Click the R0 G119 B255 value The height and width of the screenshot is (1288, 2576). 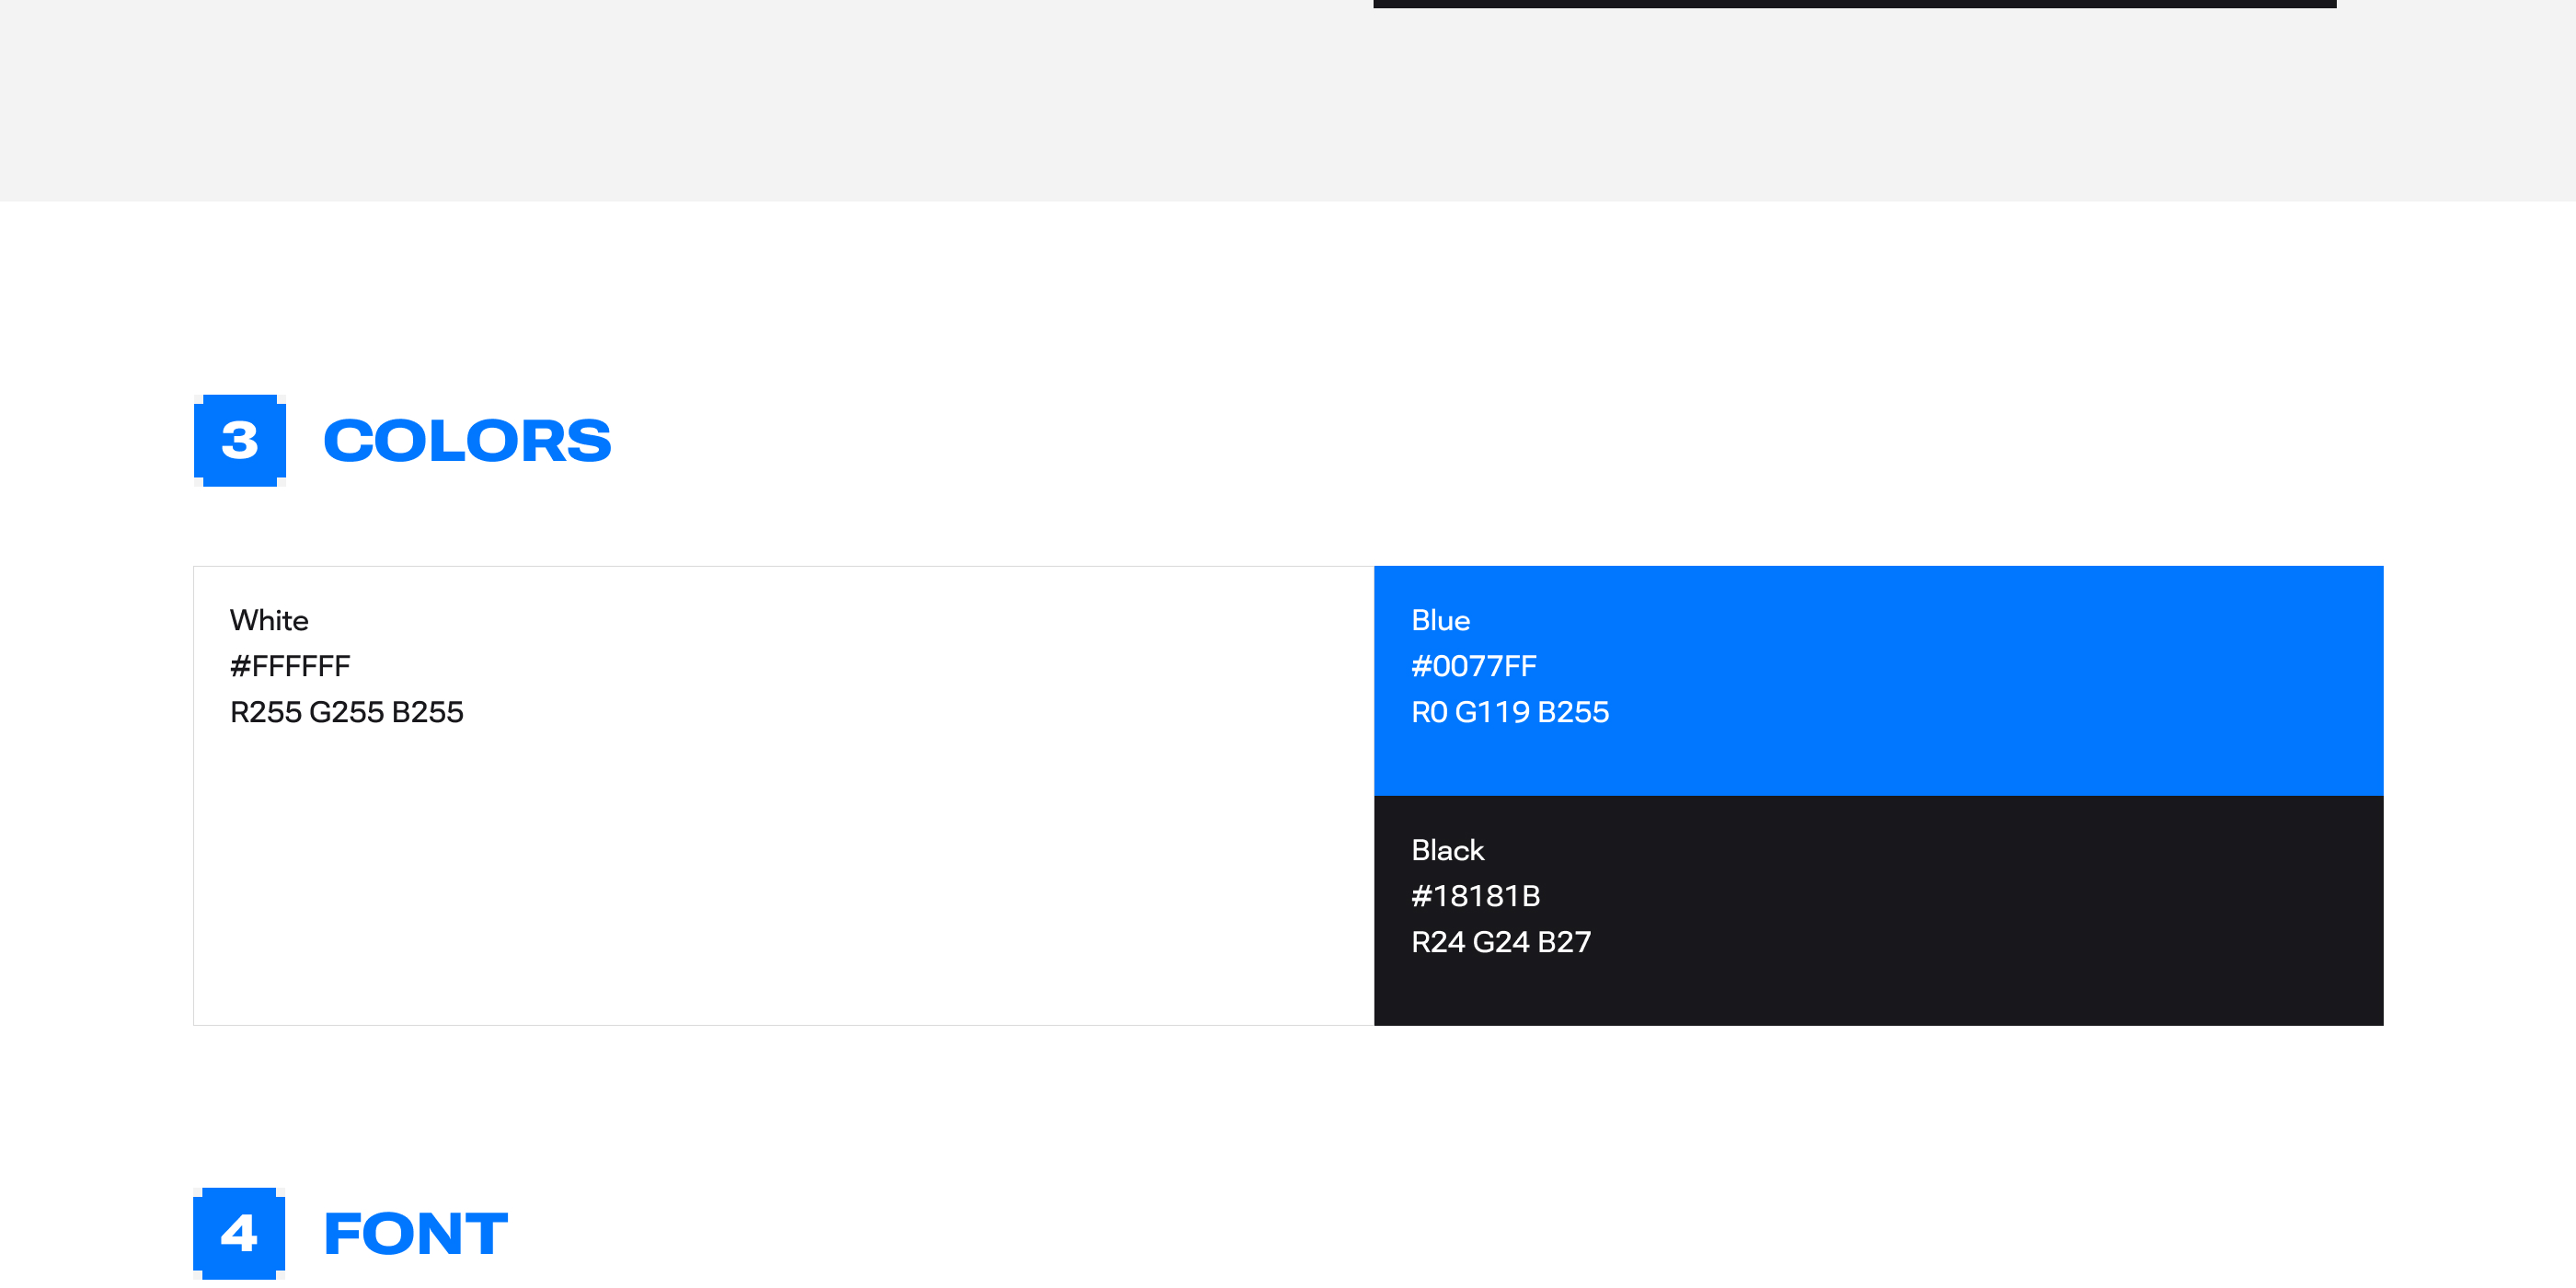[1510, 712]
